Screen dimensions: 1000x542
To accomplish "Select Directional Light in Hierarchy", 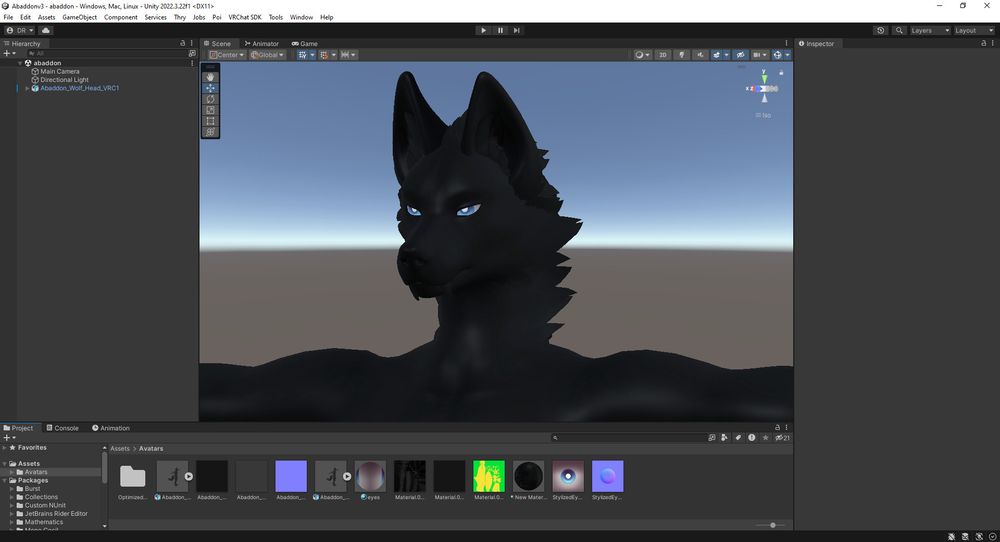I will 64,80.
